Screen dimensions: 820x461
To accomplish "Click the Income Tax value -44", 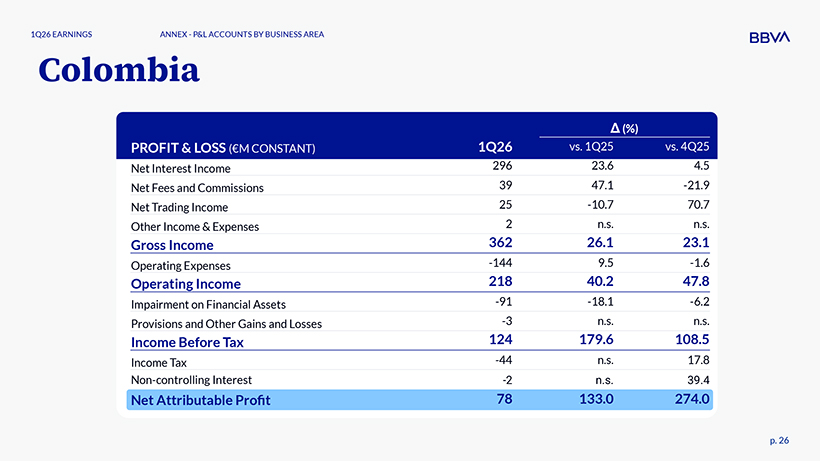I will [x=504, y=360].
